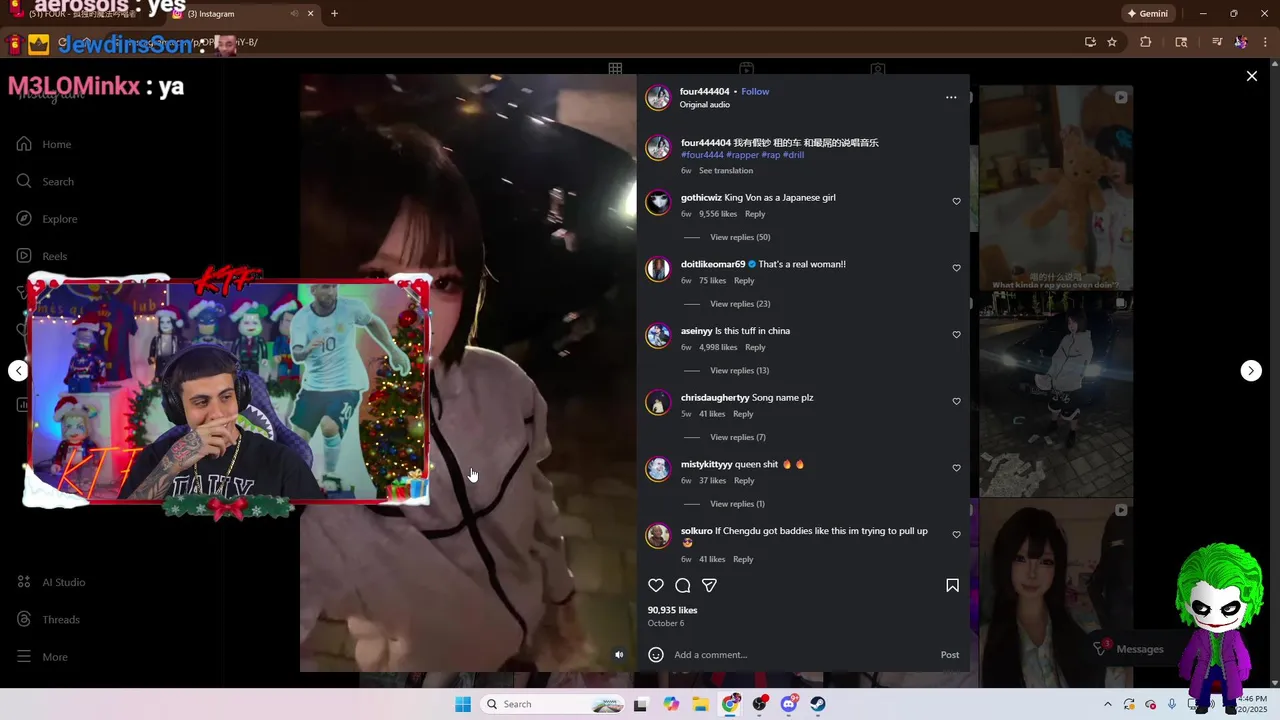Open gothicwiz's profile avatar

(658, 203)
